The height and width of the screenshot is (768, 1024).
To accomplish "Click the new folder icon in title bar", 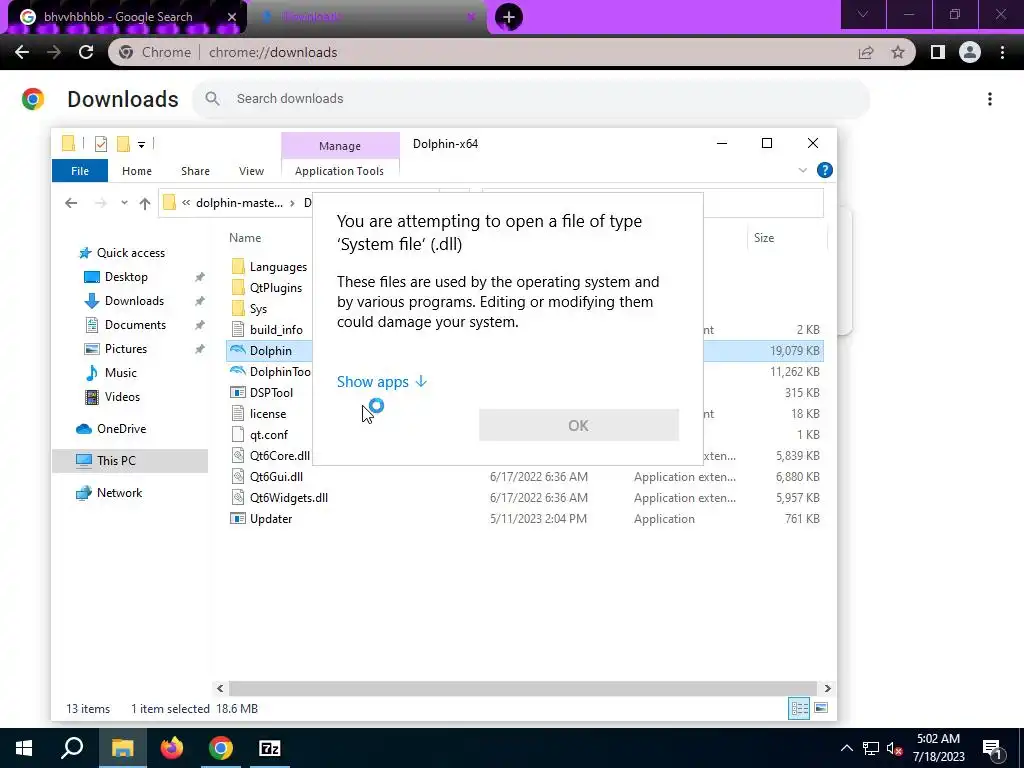I will 123,144.
